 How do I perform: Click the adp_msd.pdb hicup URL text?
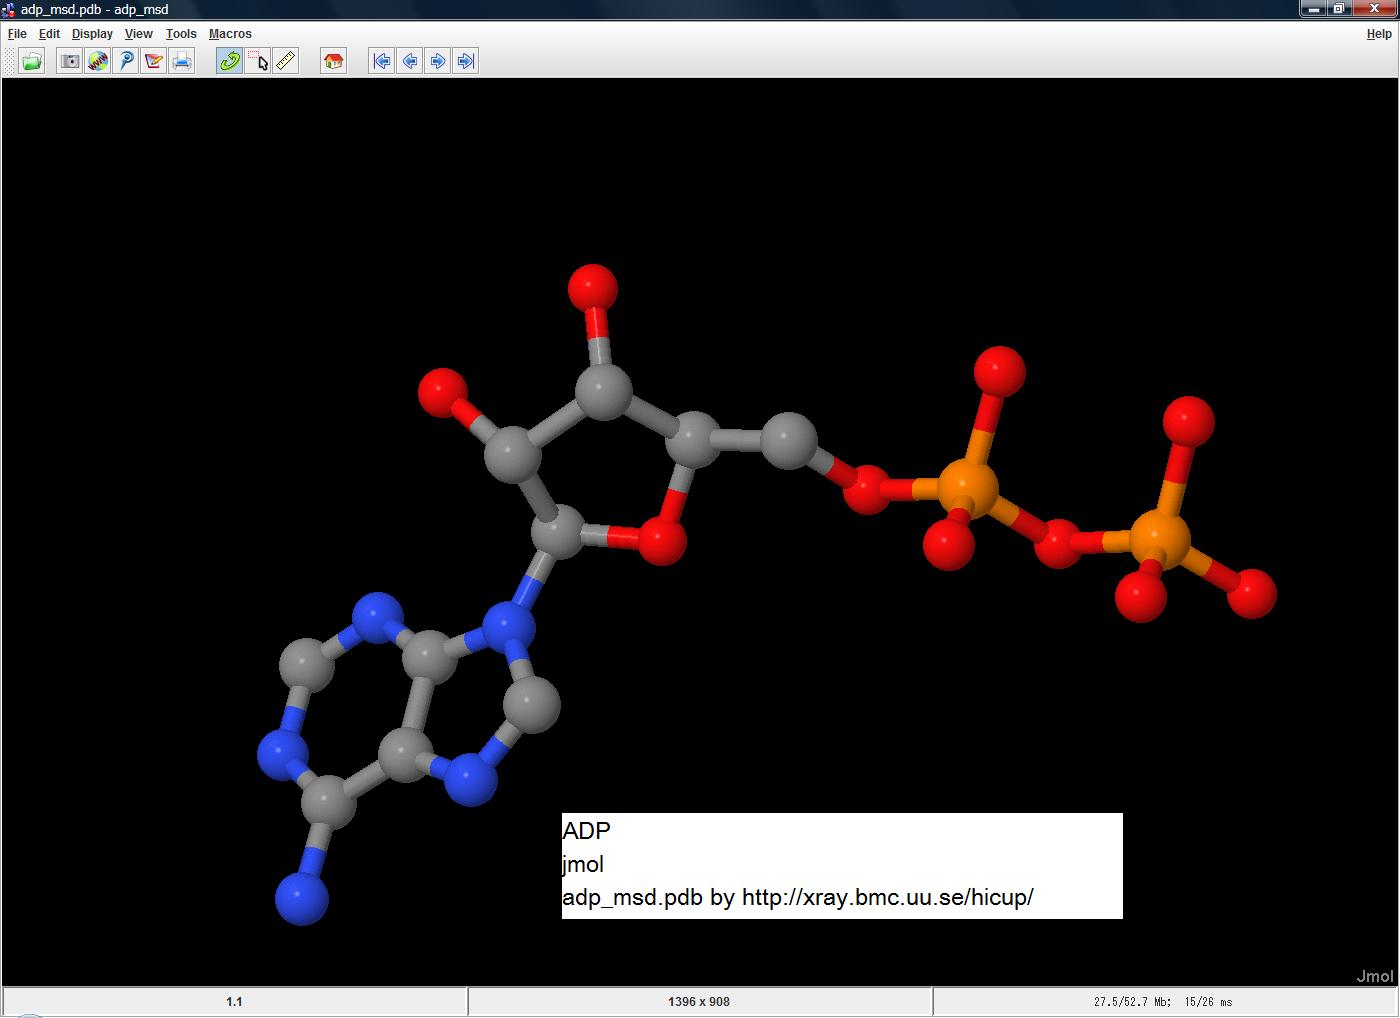(798, 897)
